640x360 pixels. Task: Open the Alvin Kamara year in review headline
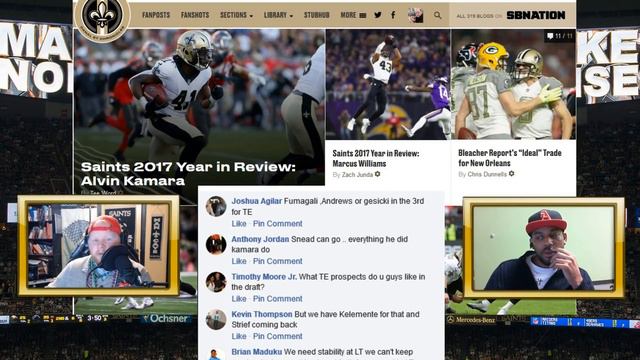click(x=188, y=173)
